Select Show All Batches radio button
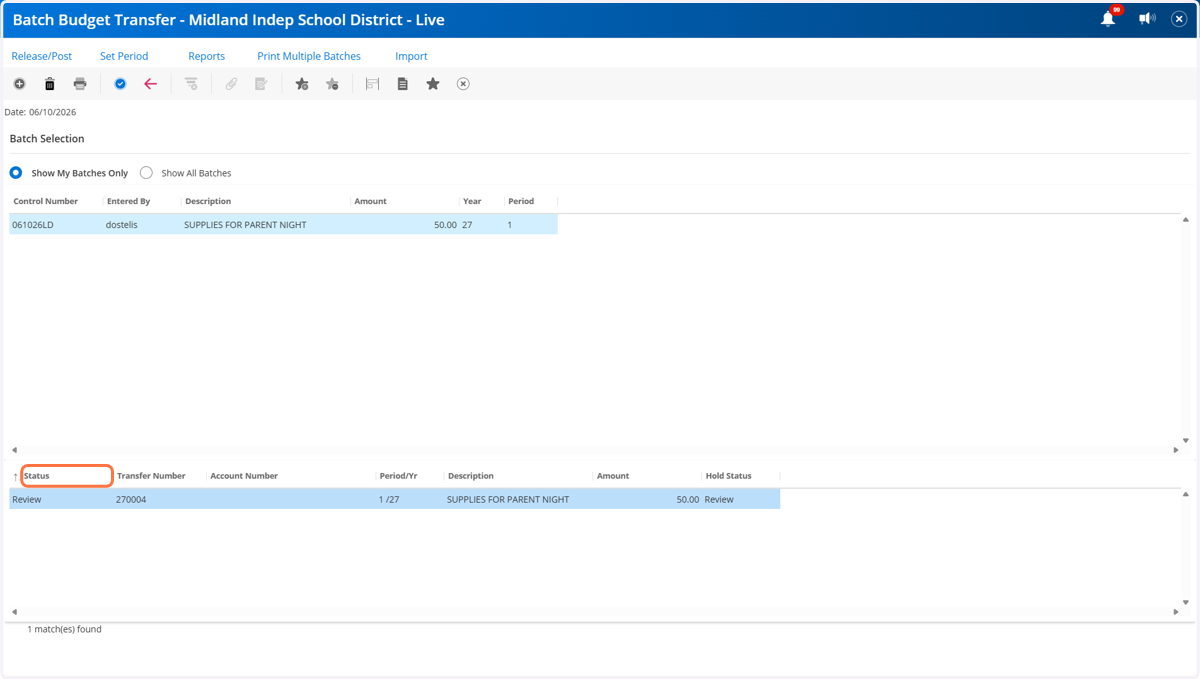 (146, 173)
